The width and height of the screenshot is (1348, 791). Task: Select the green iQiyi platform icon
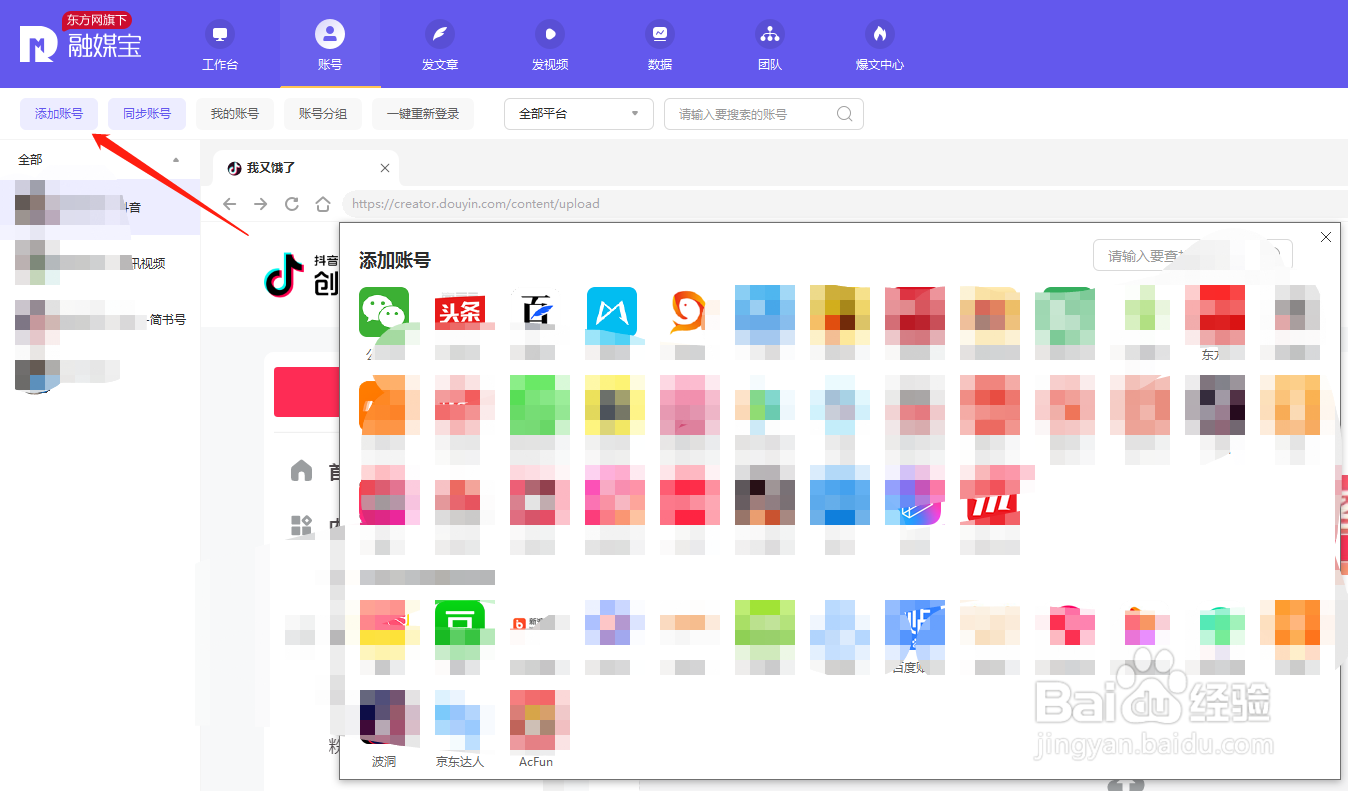click(x=459, y=625)
